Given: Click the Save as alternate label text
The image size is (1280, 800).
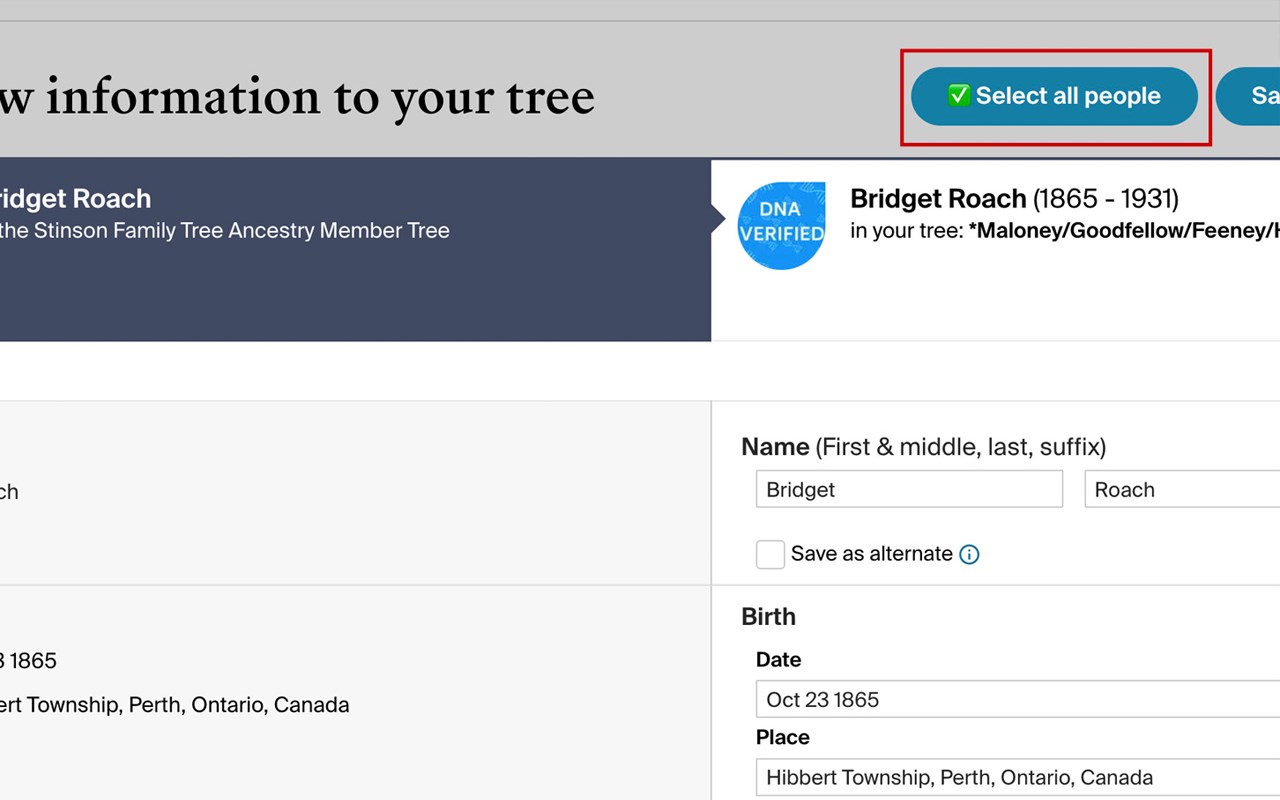Looking at the screenshot, I should 871,554.
